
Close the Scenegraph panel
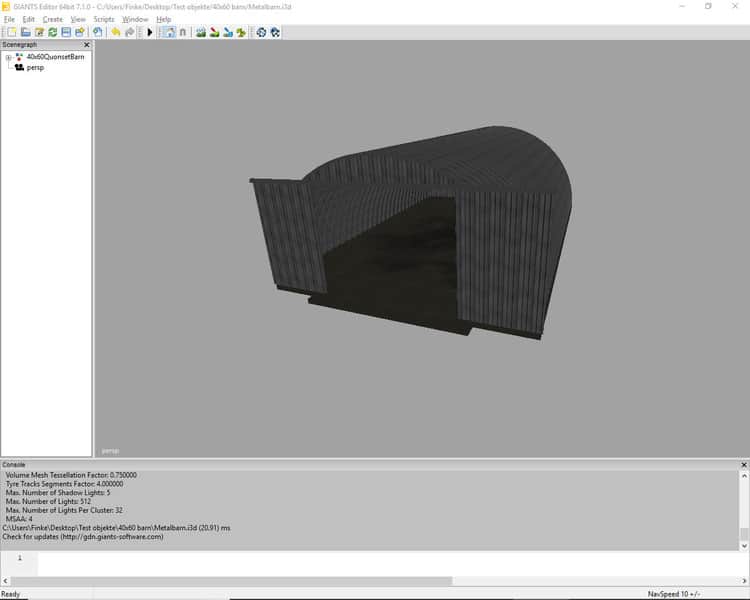coord(86,45)
